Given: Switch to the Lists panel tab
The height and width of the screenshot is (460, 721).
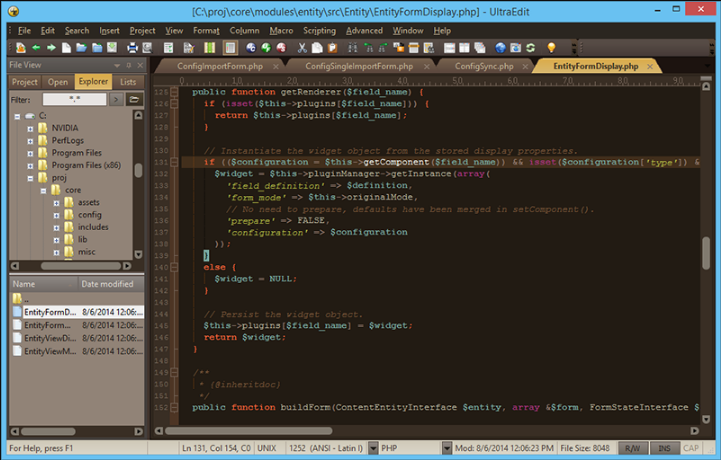Looking at the screenshot, I should (x=128, y=82).
